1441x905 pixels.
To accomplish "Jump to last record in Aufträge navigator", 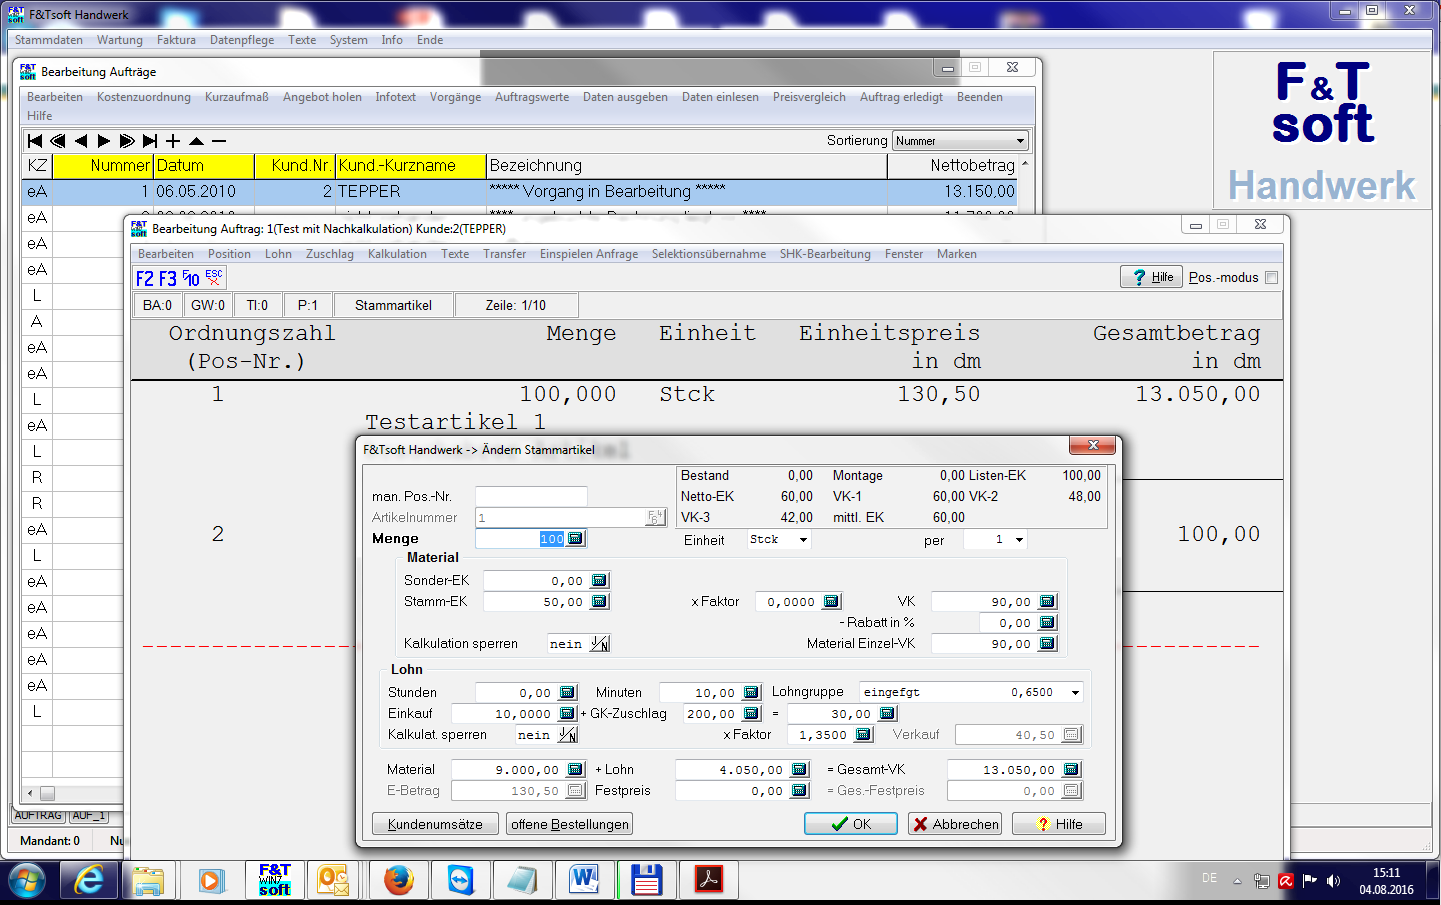I will pyautogui.click(x=150, y=141).
